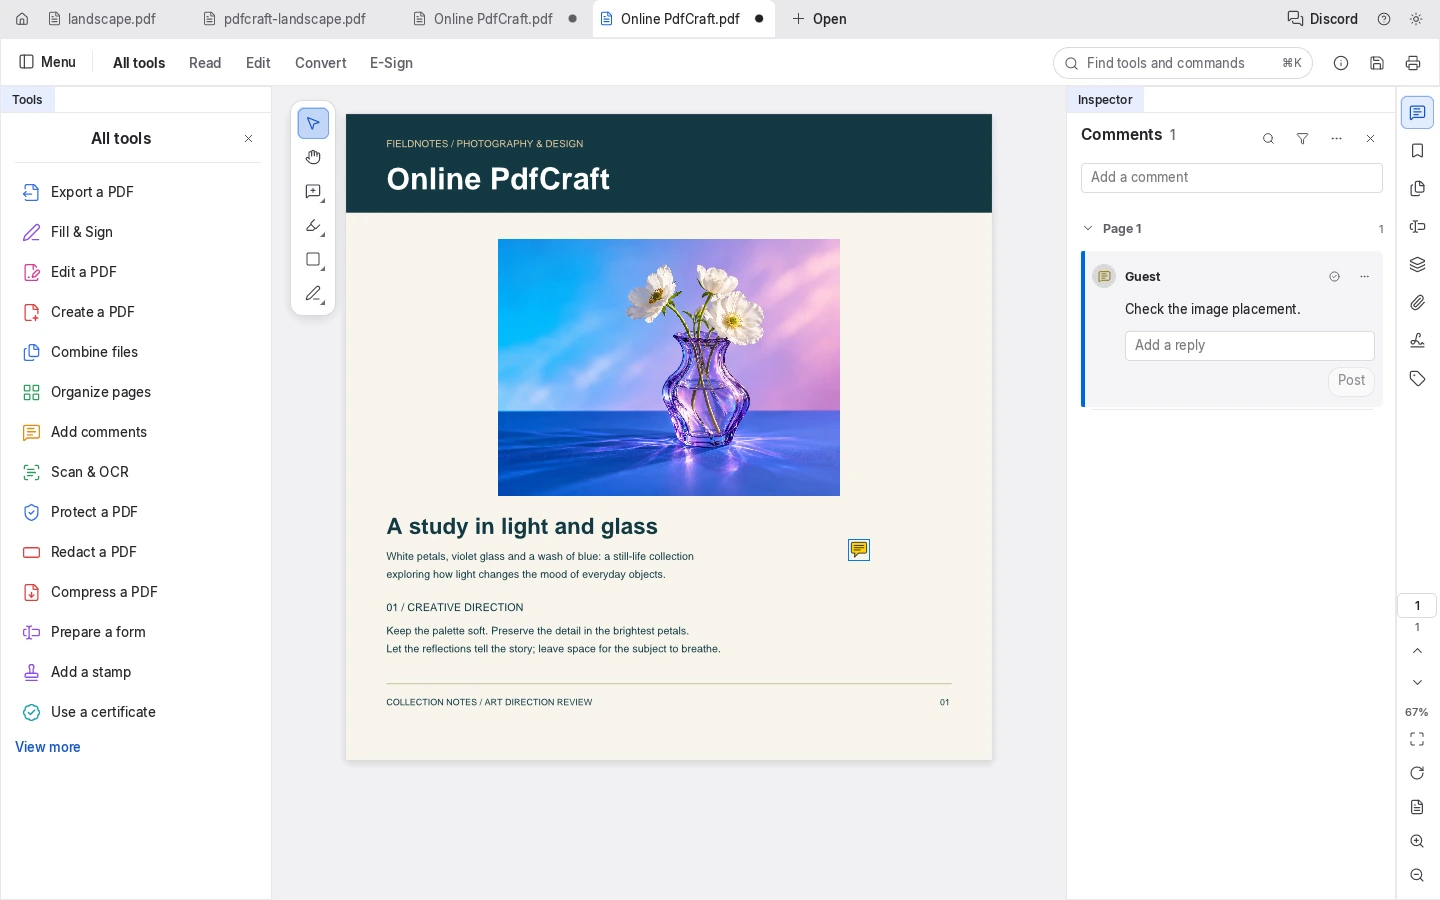Pick the highlighter tool
The height and width of the screenshot is (900, 1440).
pyautogui.click(x=313, y=226)
